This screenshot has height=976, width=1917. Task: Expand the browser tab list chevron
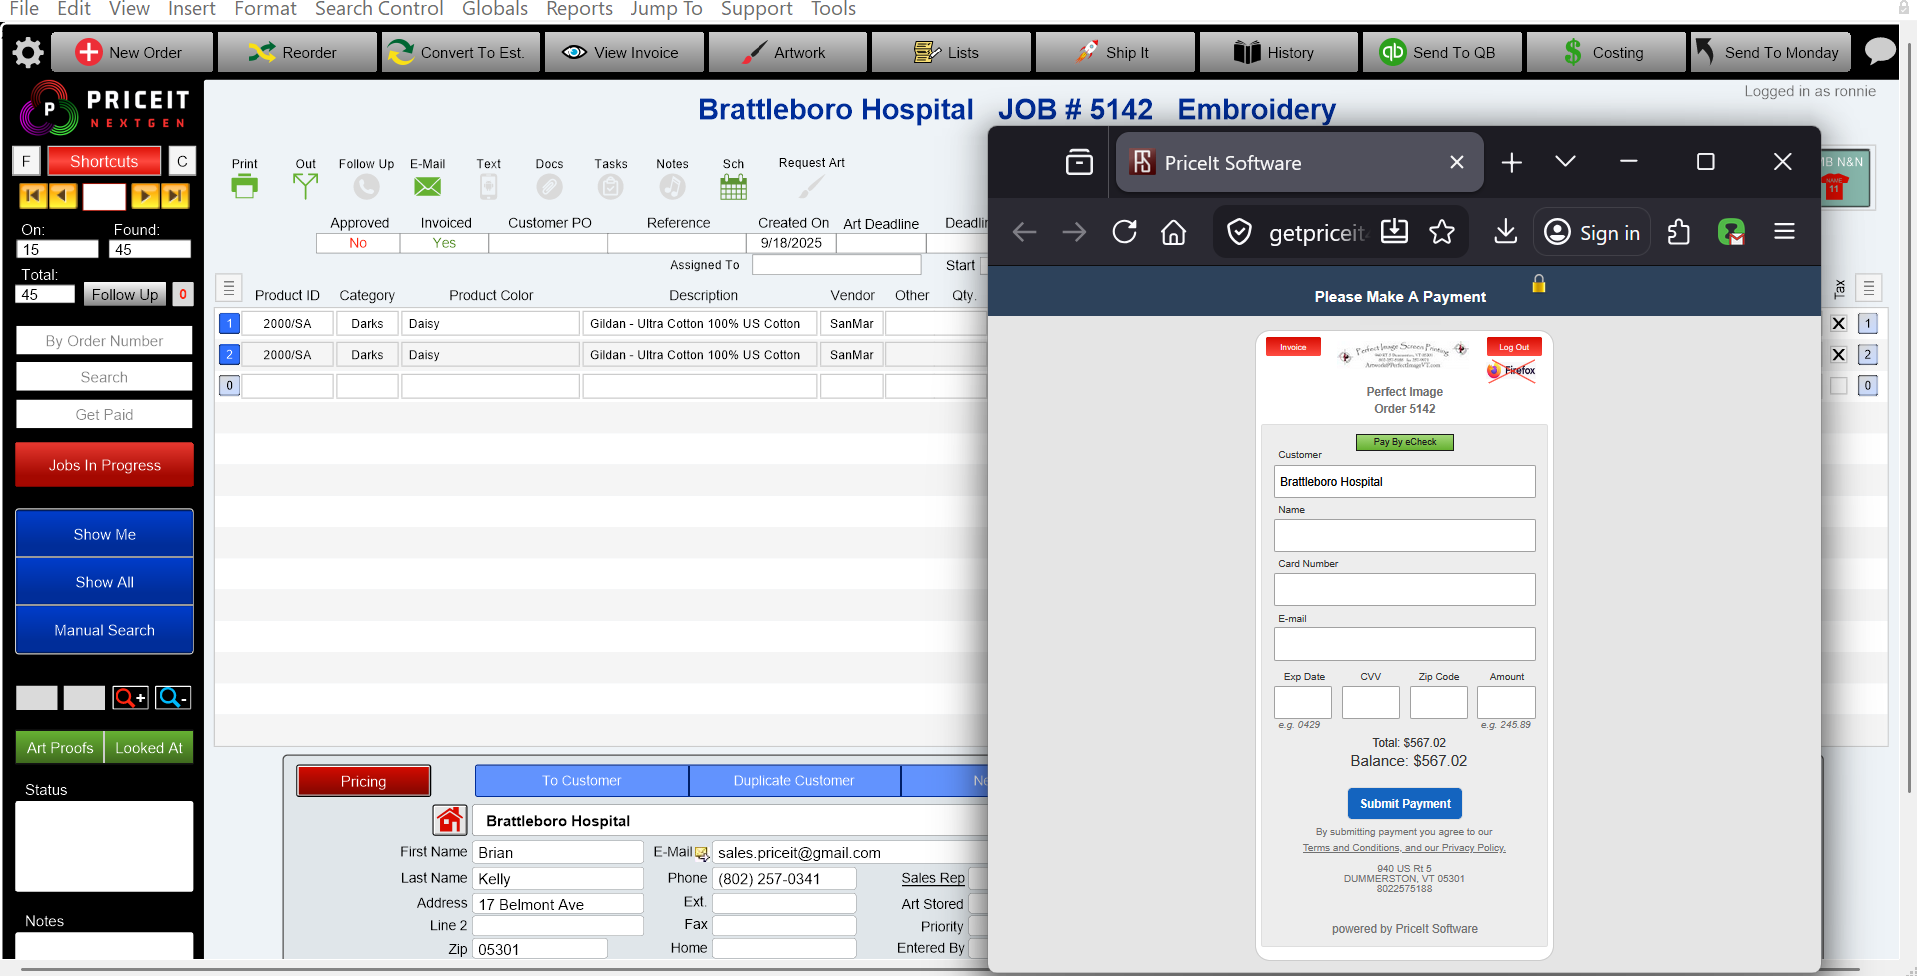(x=1564, y=161)
